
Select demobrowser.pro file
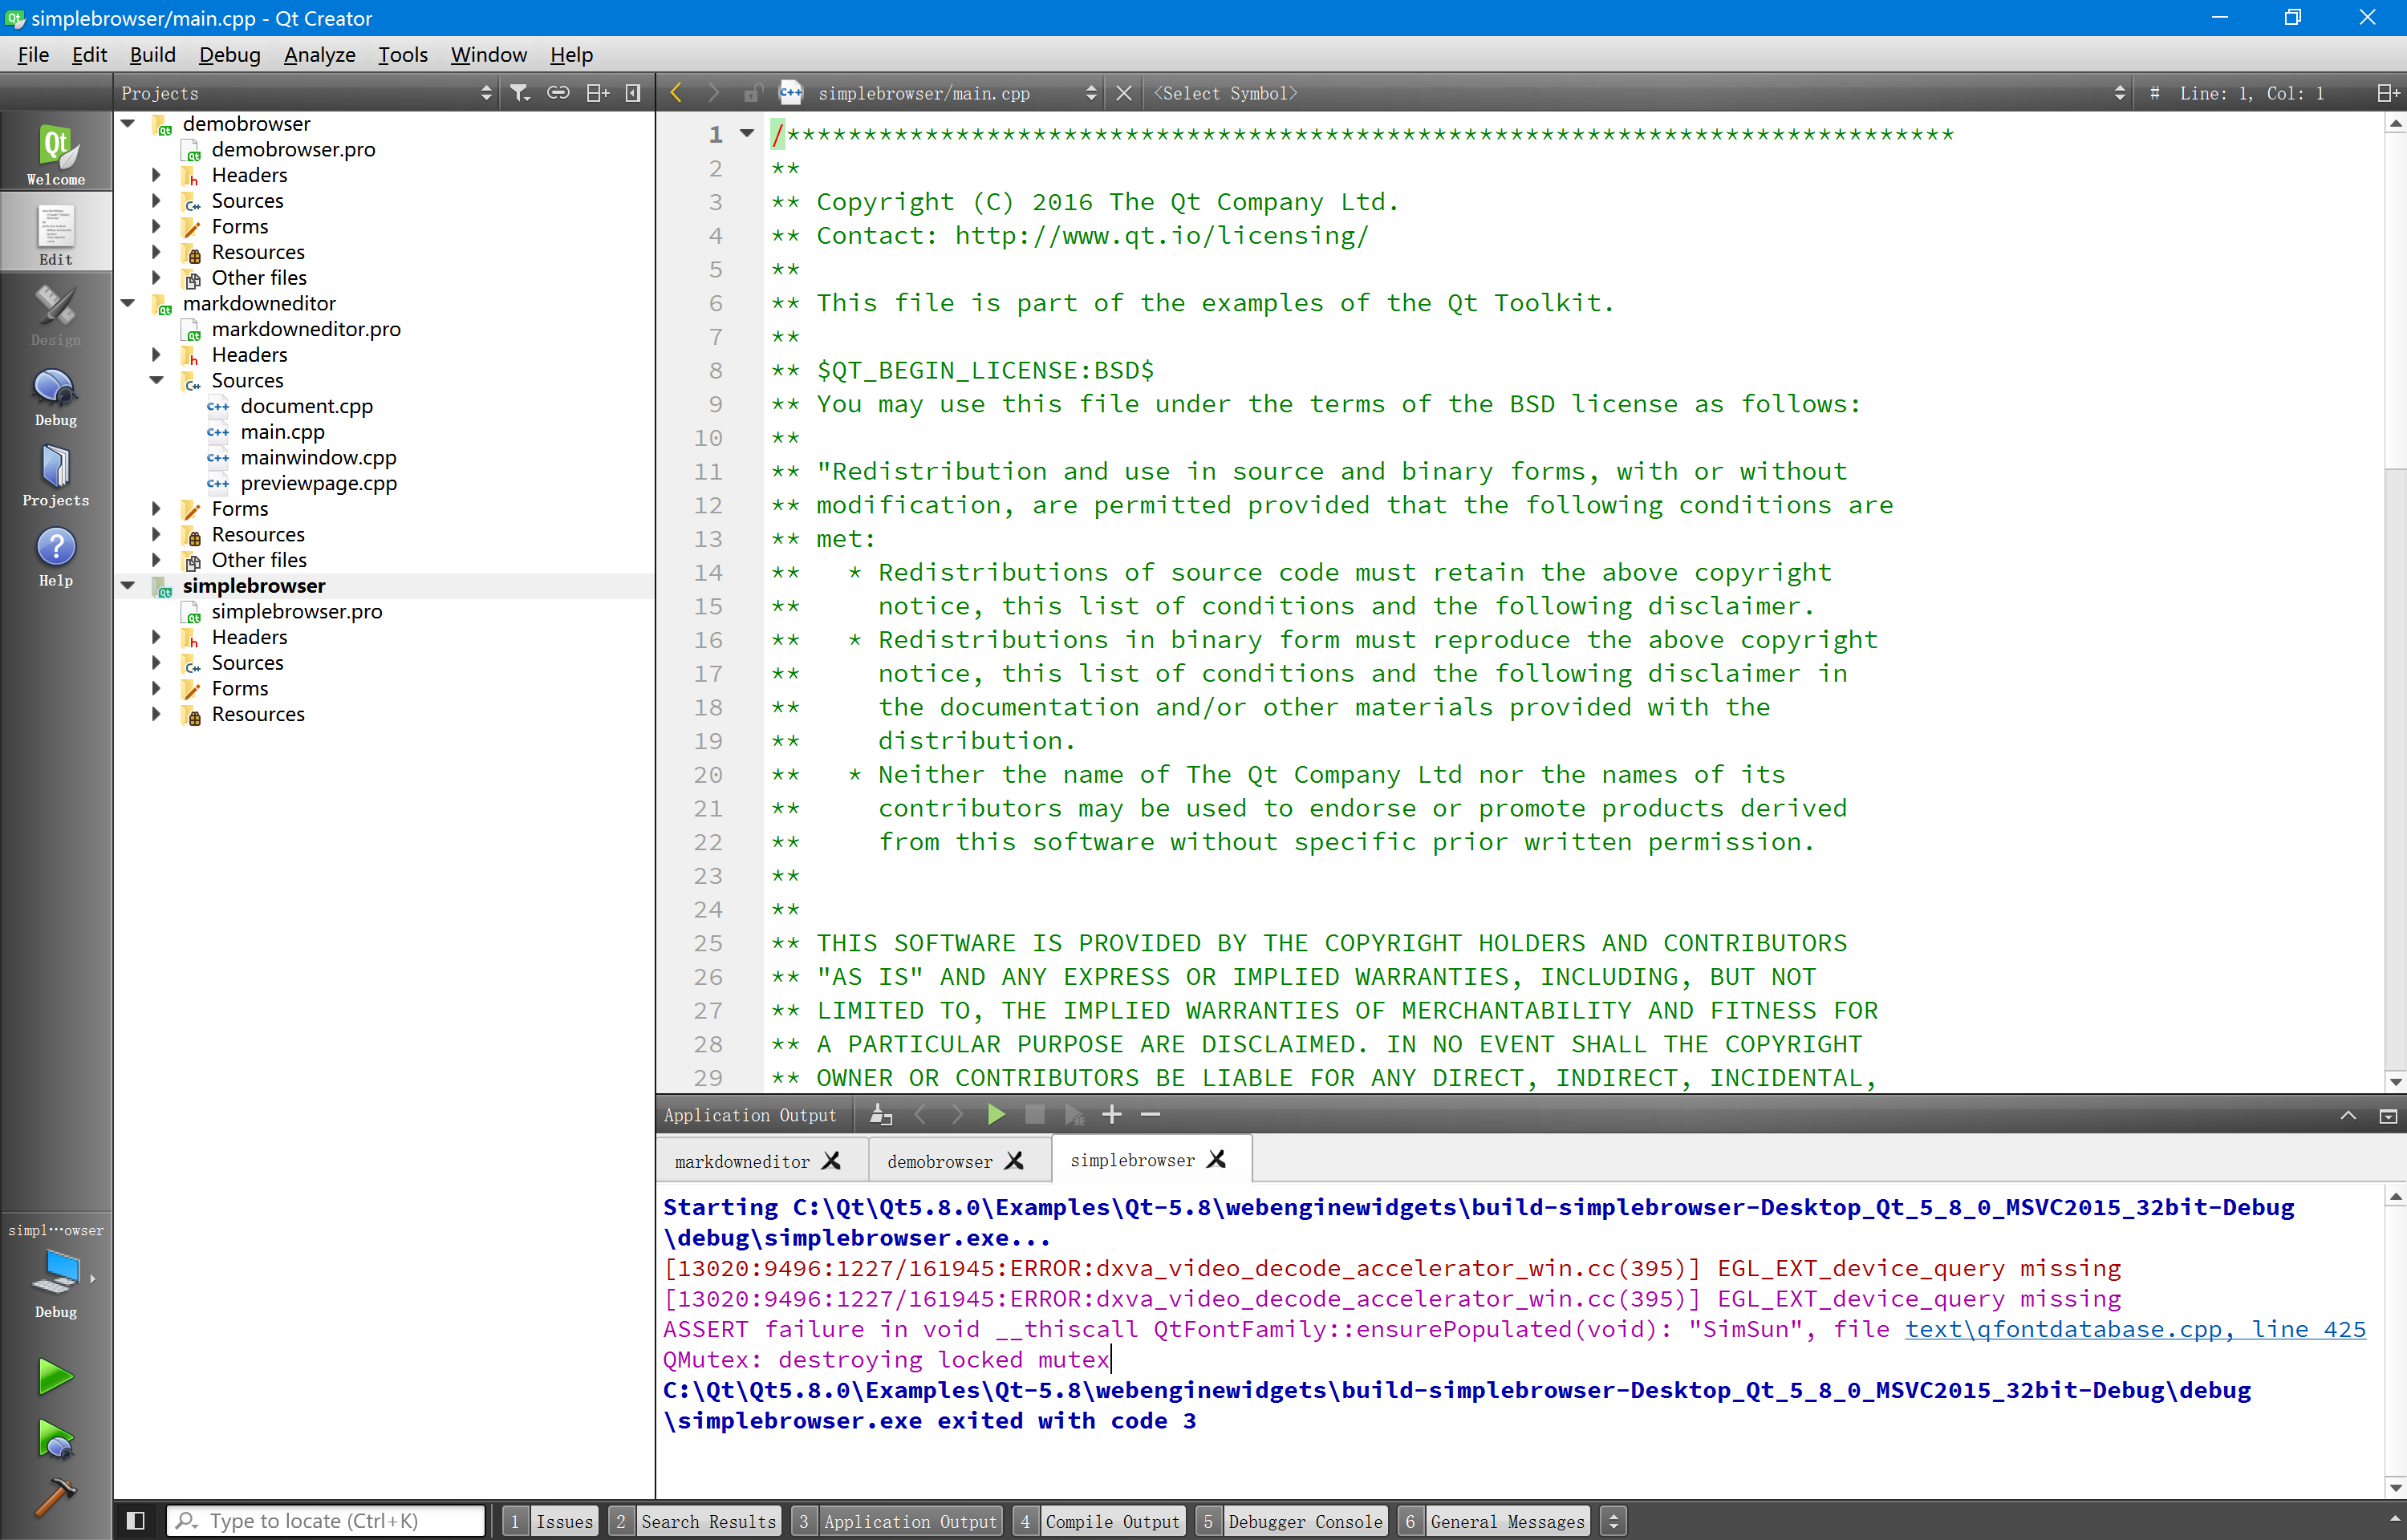(x=293, y=149)
